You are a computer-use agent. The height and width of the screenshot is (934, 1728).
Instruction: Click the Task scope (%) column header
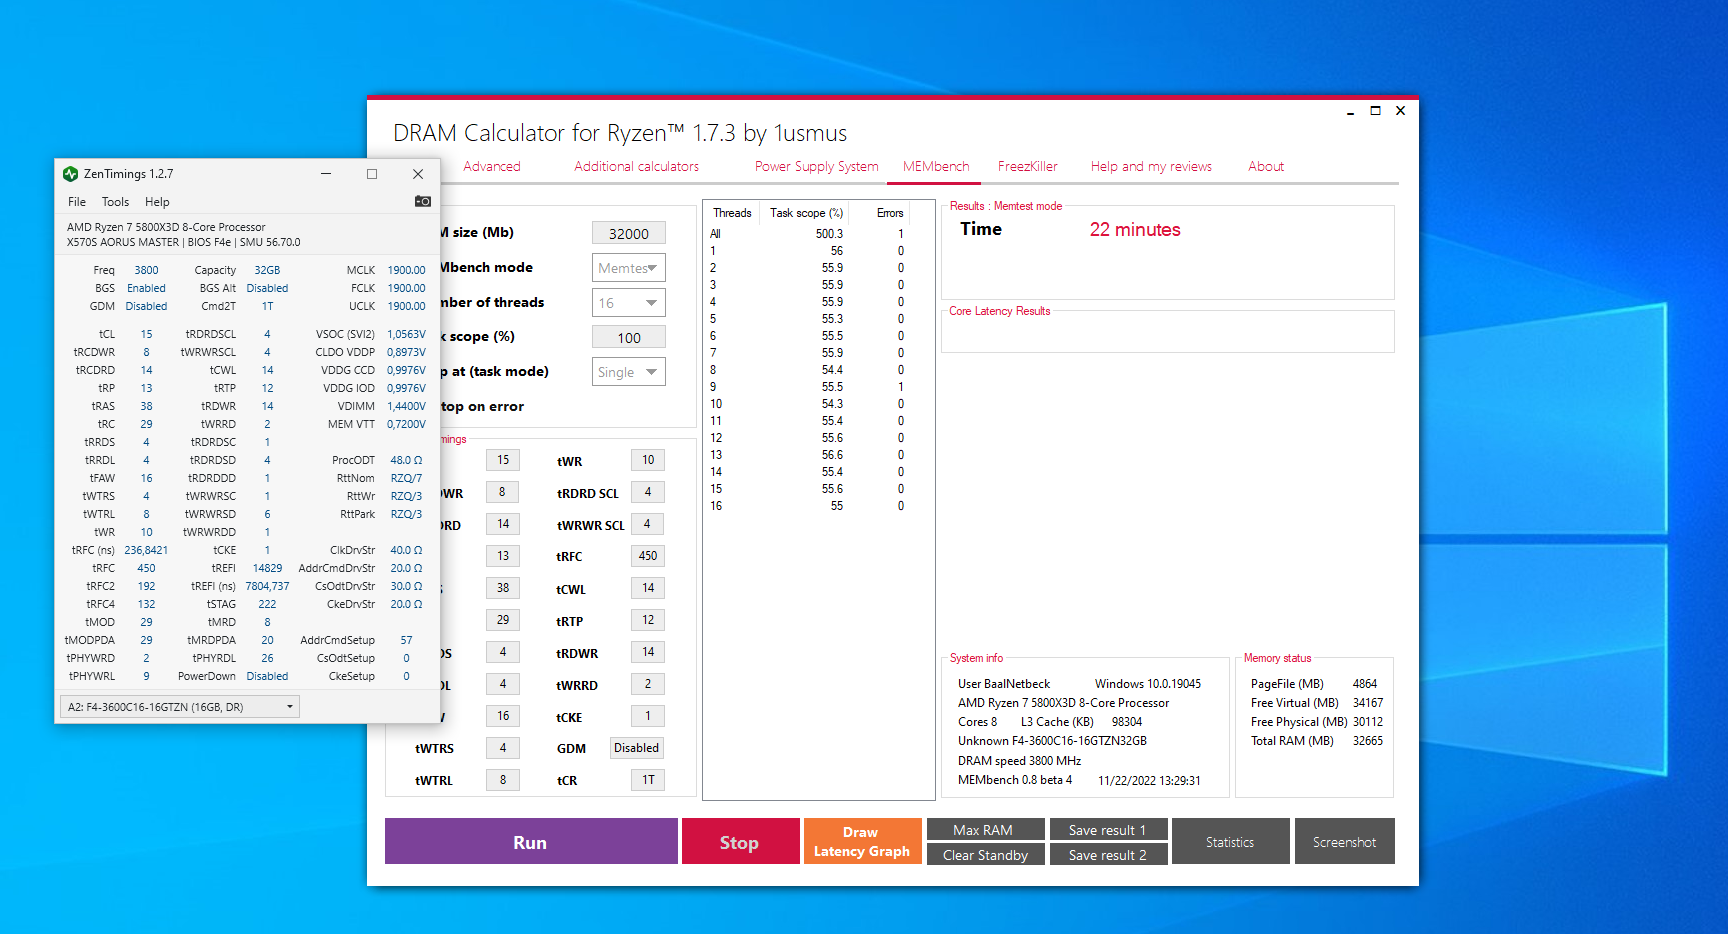tap(806, 213)
